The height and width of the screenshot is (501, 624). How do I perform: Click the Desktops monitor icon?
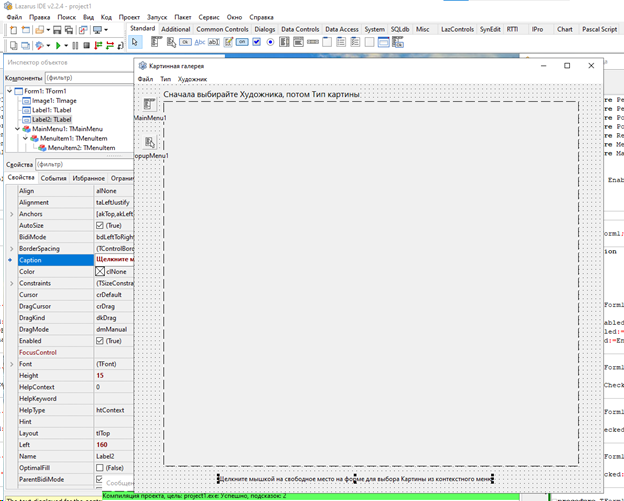tap(97, 30)
